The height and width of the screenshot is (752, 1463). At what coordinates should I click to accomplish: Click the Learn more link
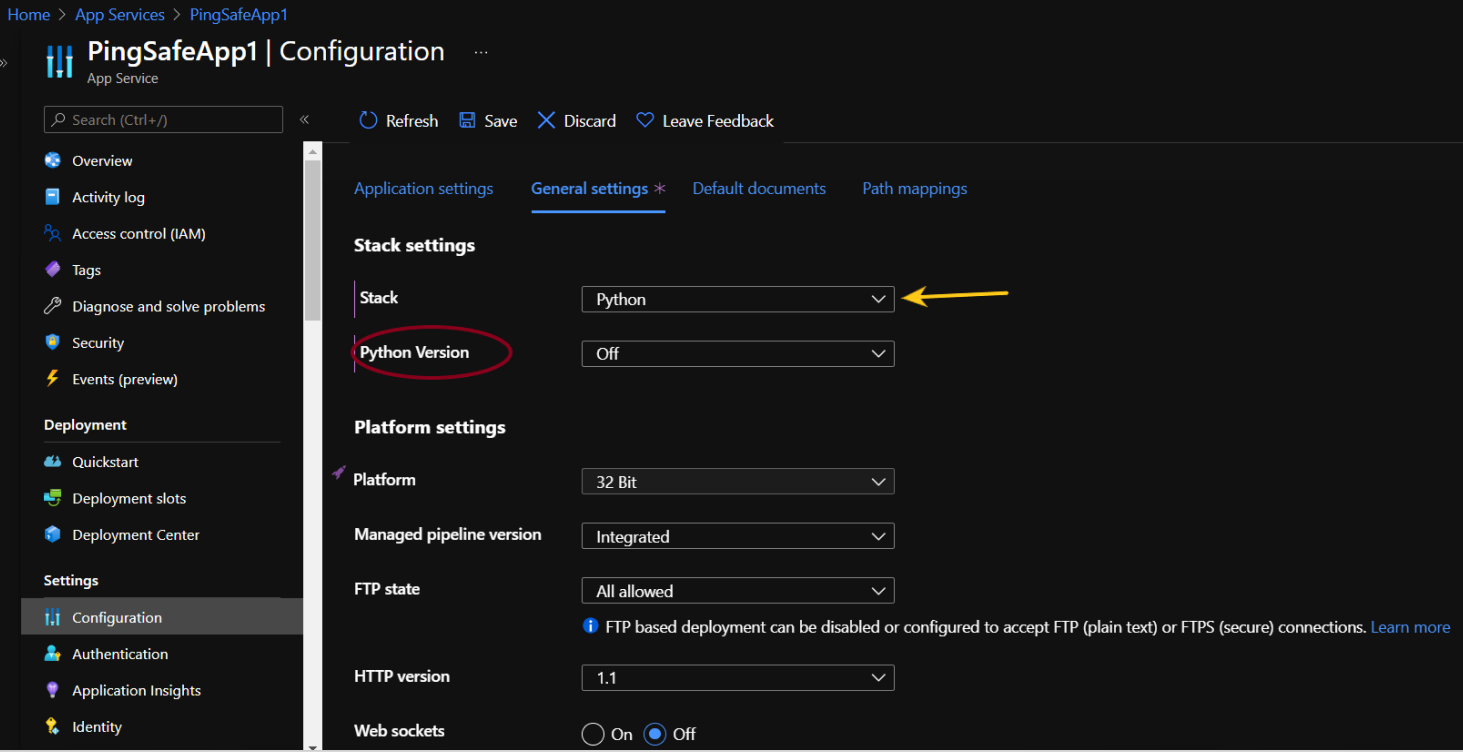point(1410,628)
